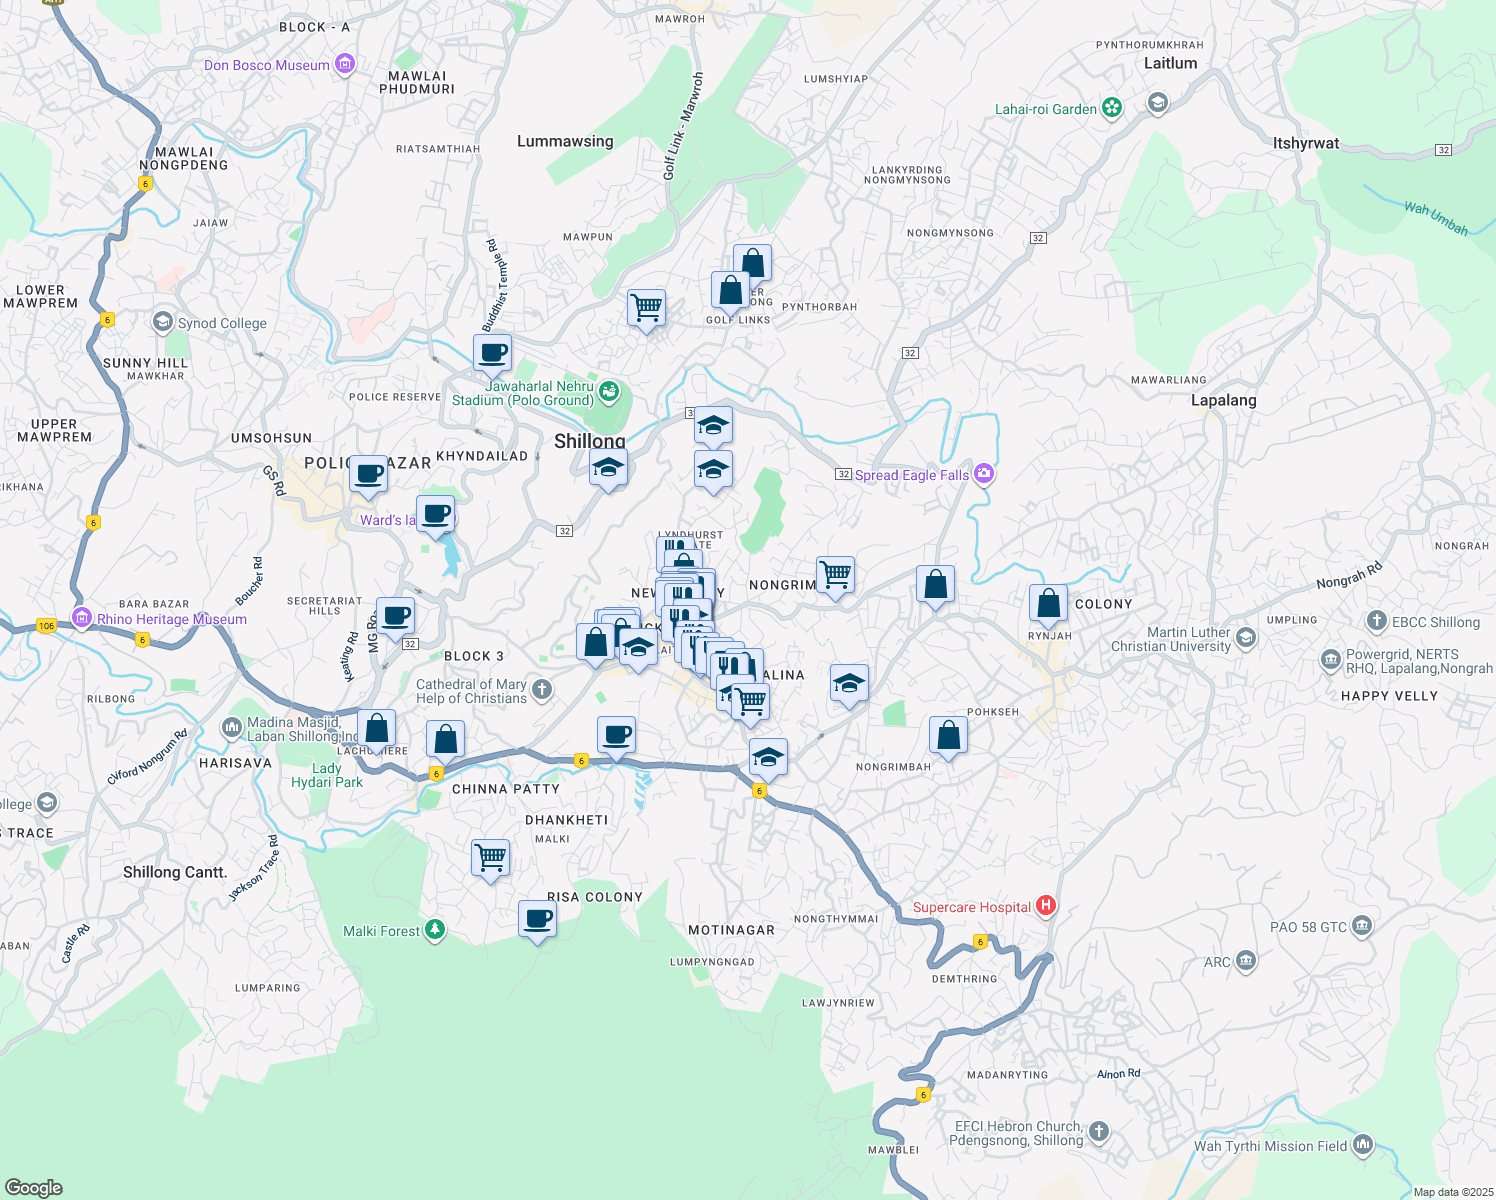Open coffee cup marker on Buddhist Temple Rd
1496x1200 pixels.
[492, 354]
